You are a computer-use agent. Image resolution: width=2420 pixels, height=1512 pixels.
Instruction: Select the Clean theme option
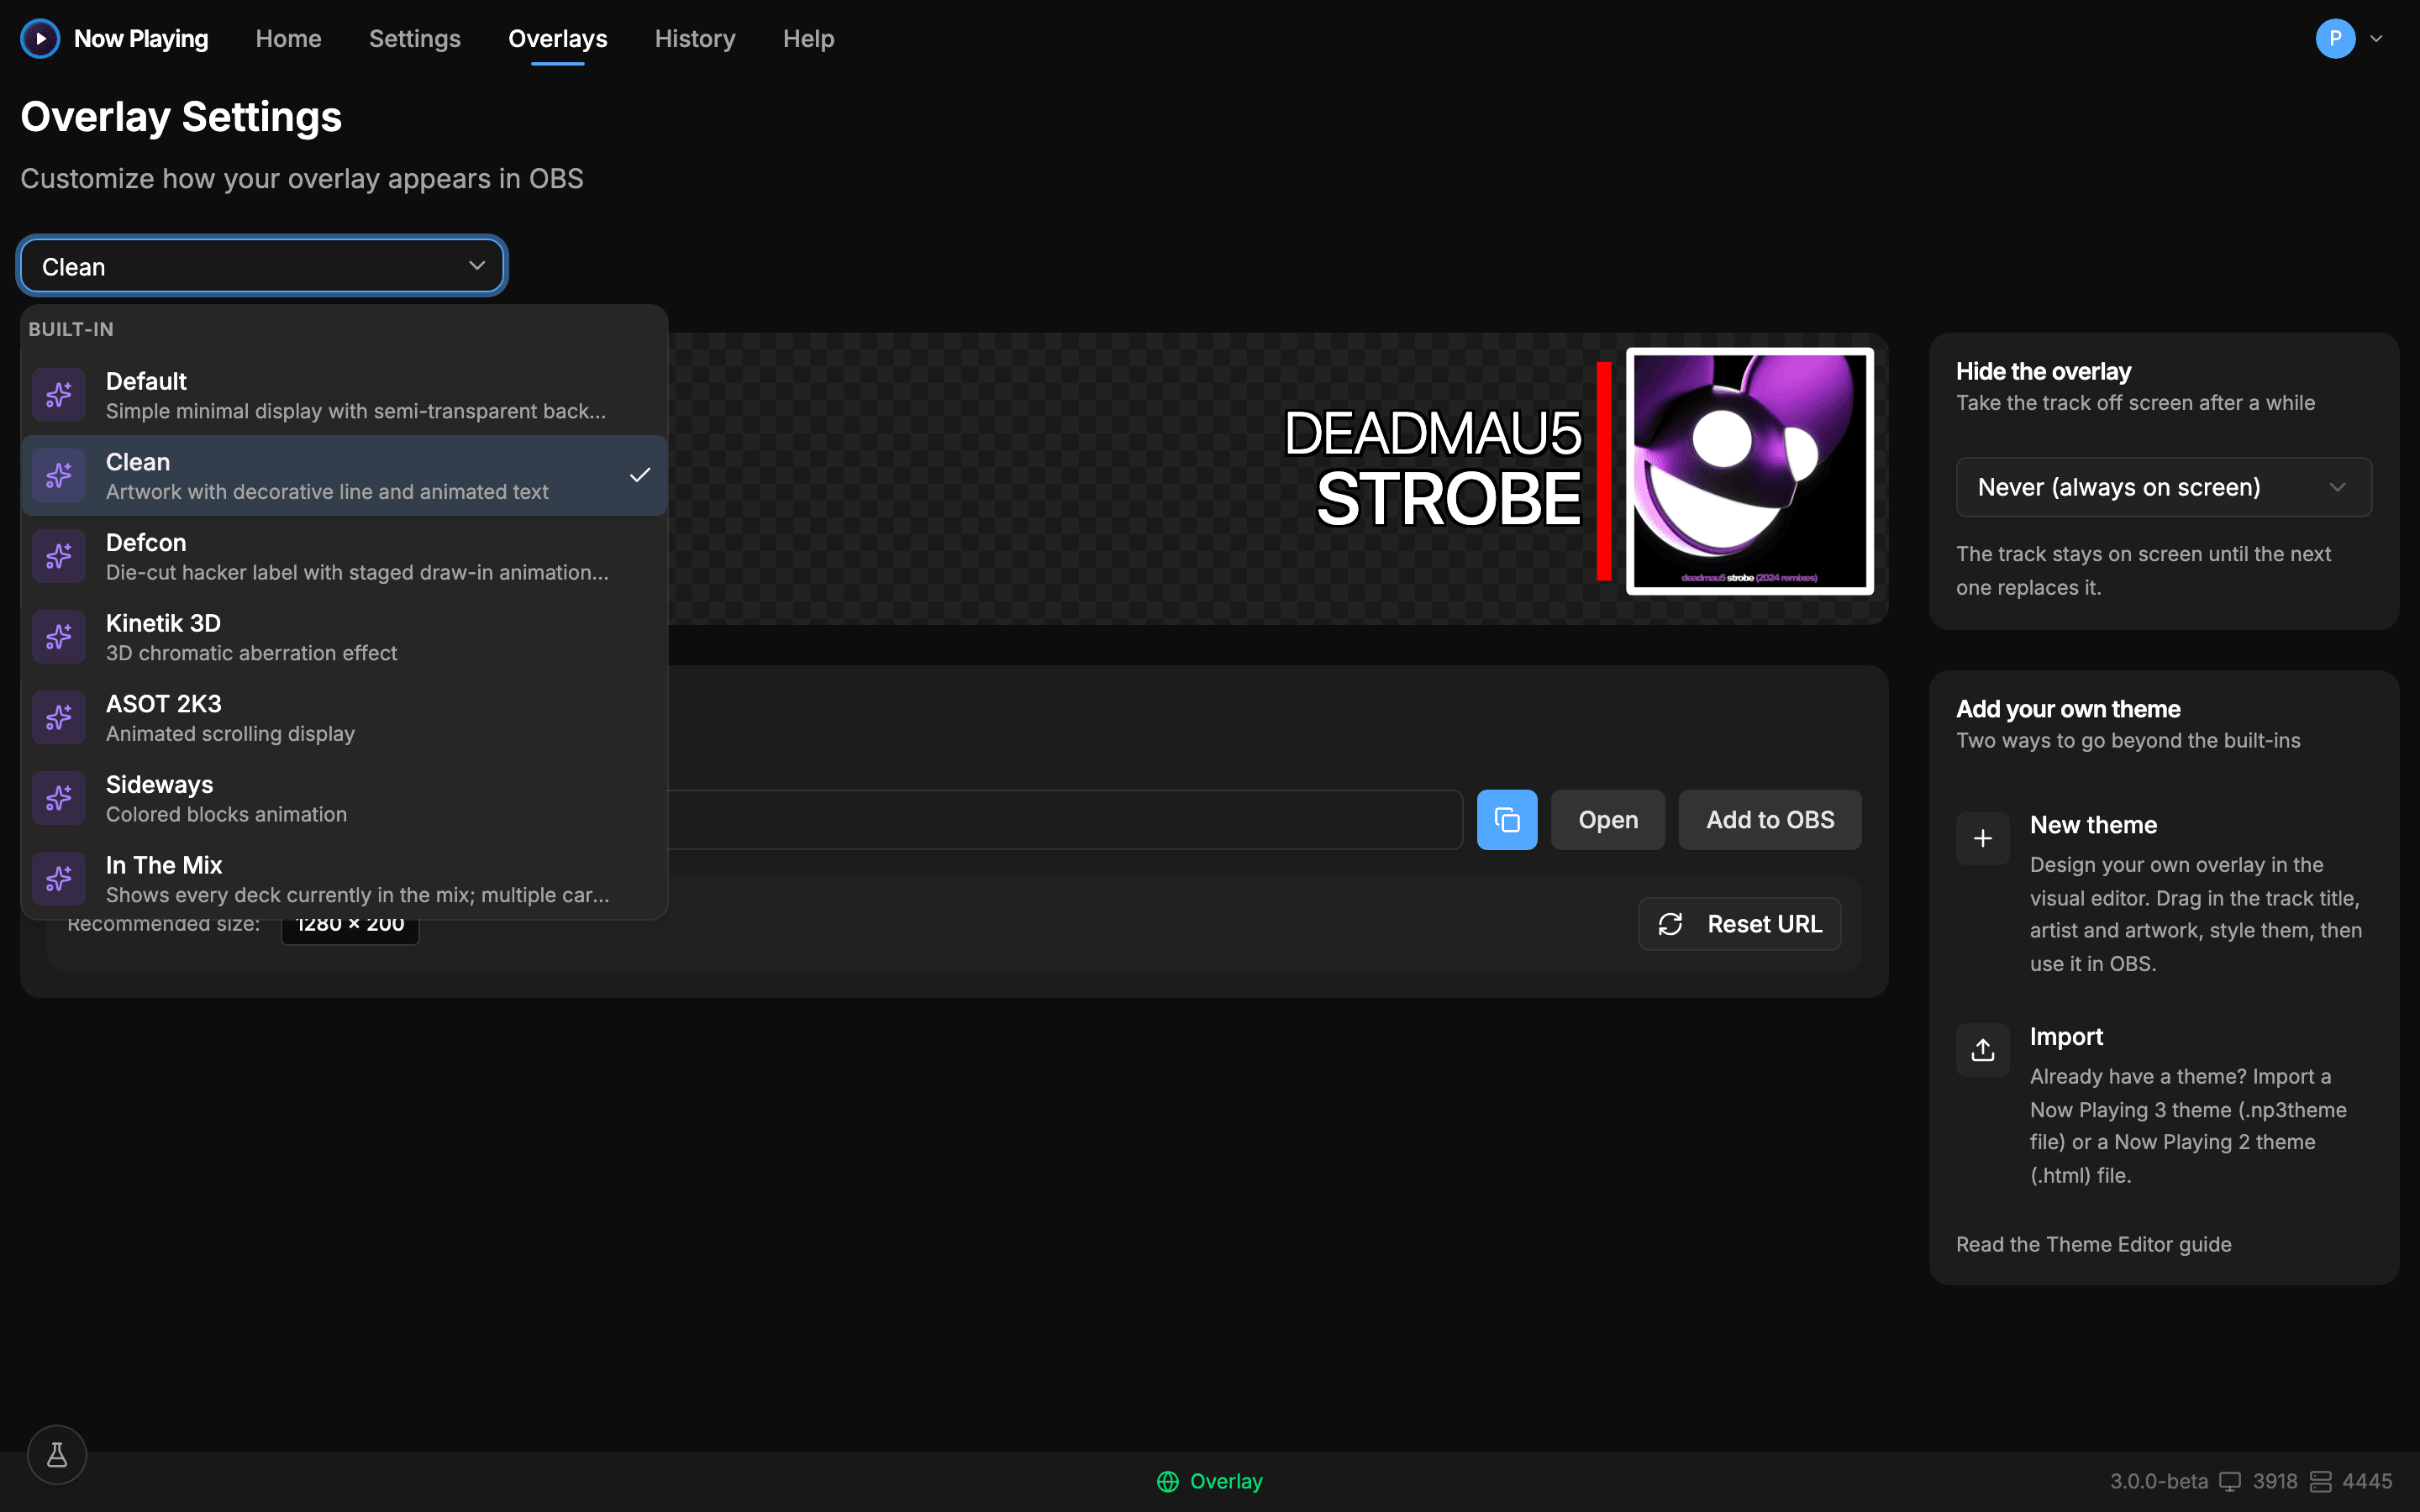(344, 476)
